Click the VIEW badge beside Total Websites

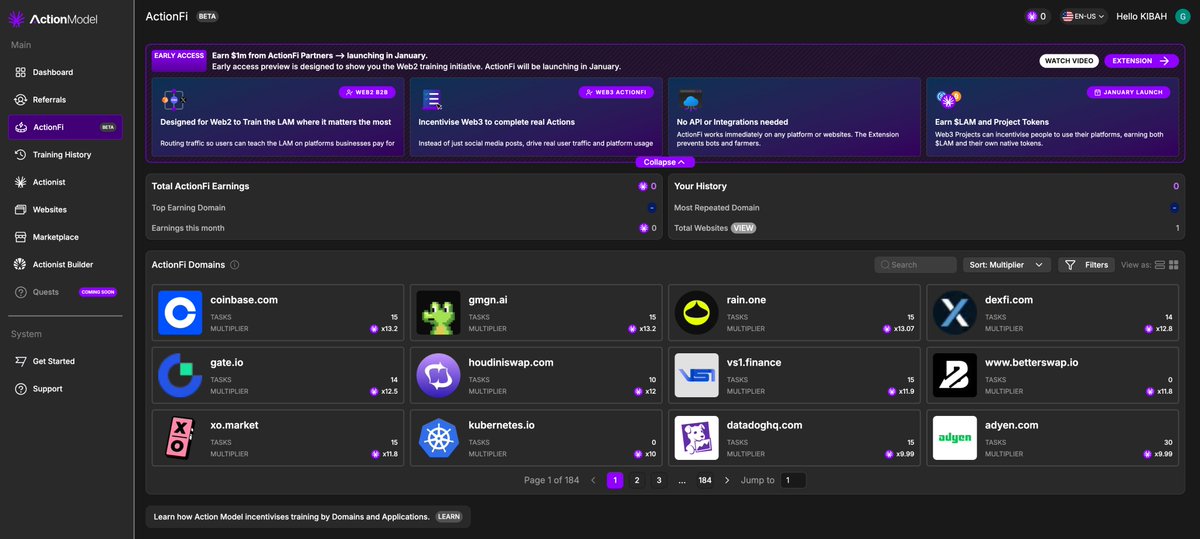coord(743,228)
